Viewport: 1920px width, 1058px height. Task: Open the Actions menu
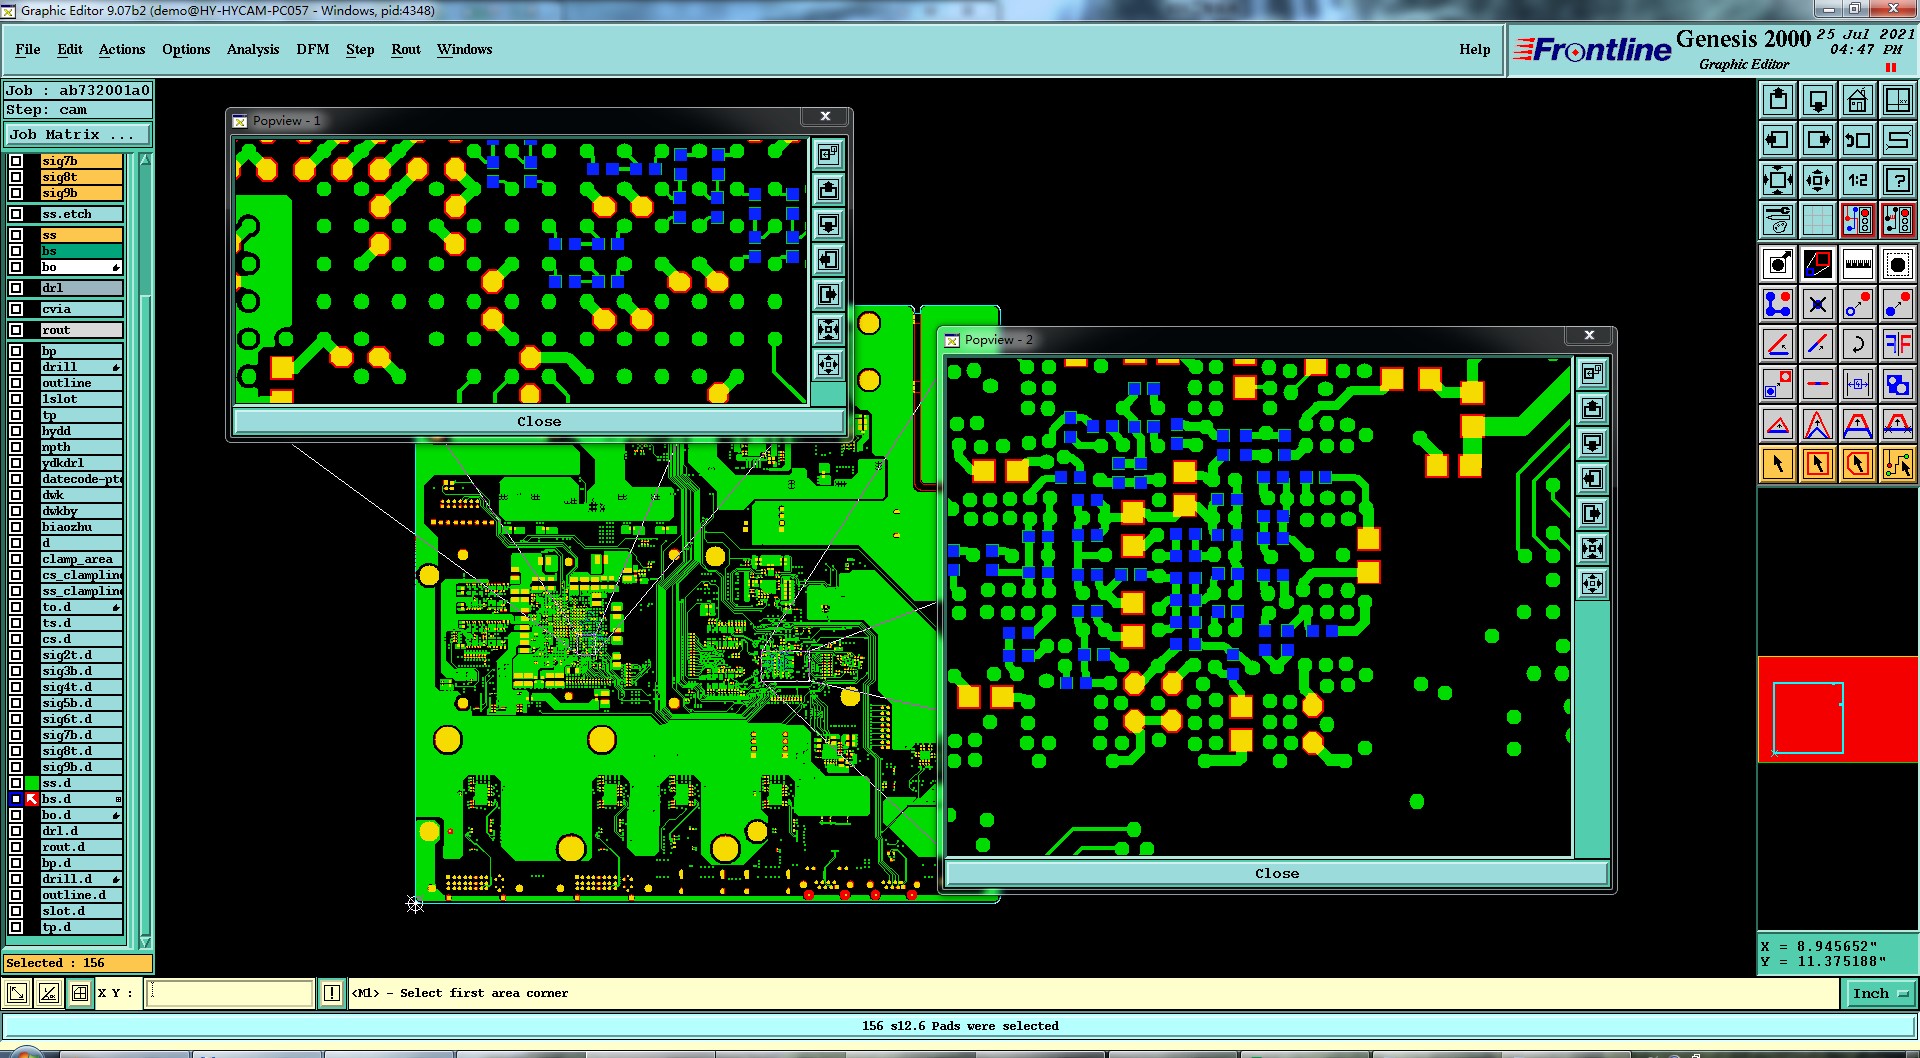[122, 49]
